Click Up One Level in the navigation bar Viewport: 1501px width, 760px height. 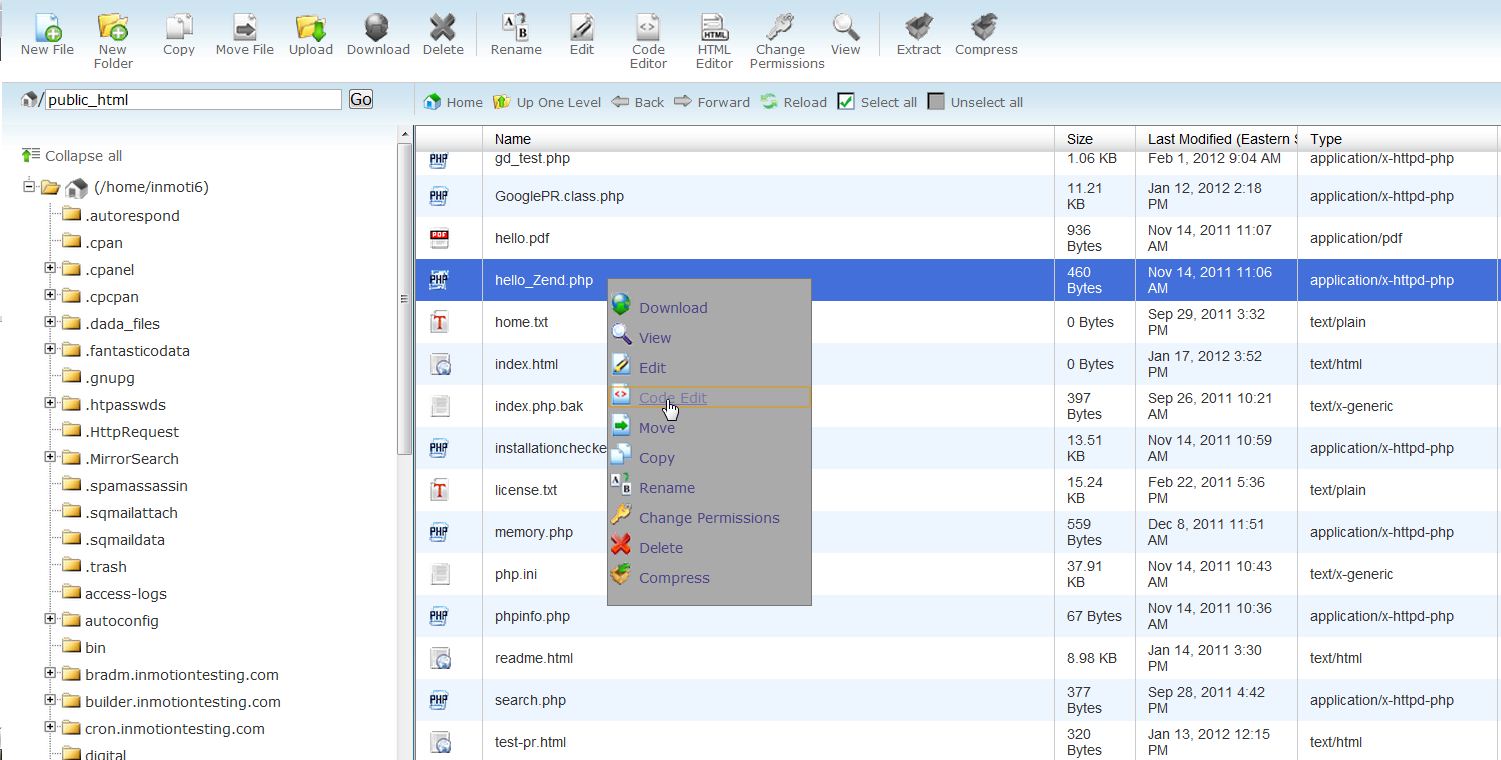coord(553,101)
